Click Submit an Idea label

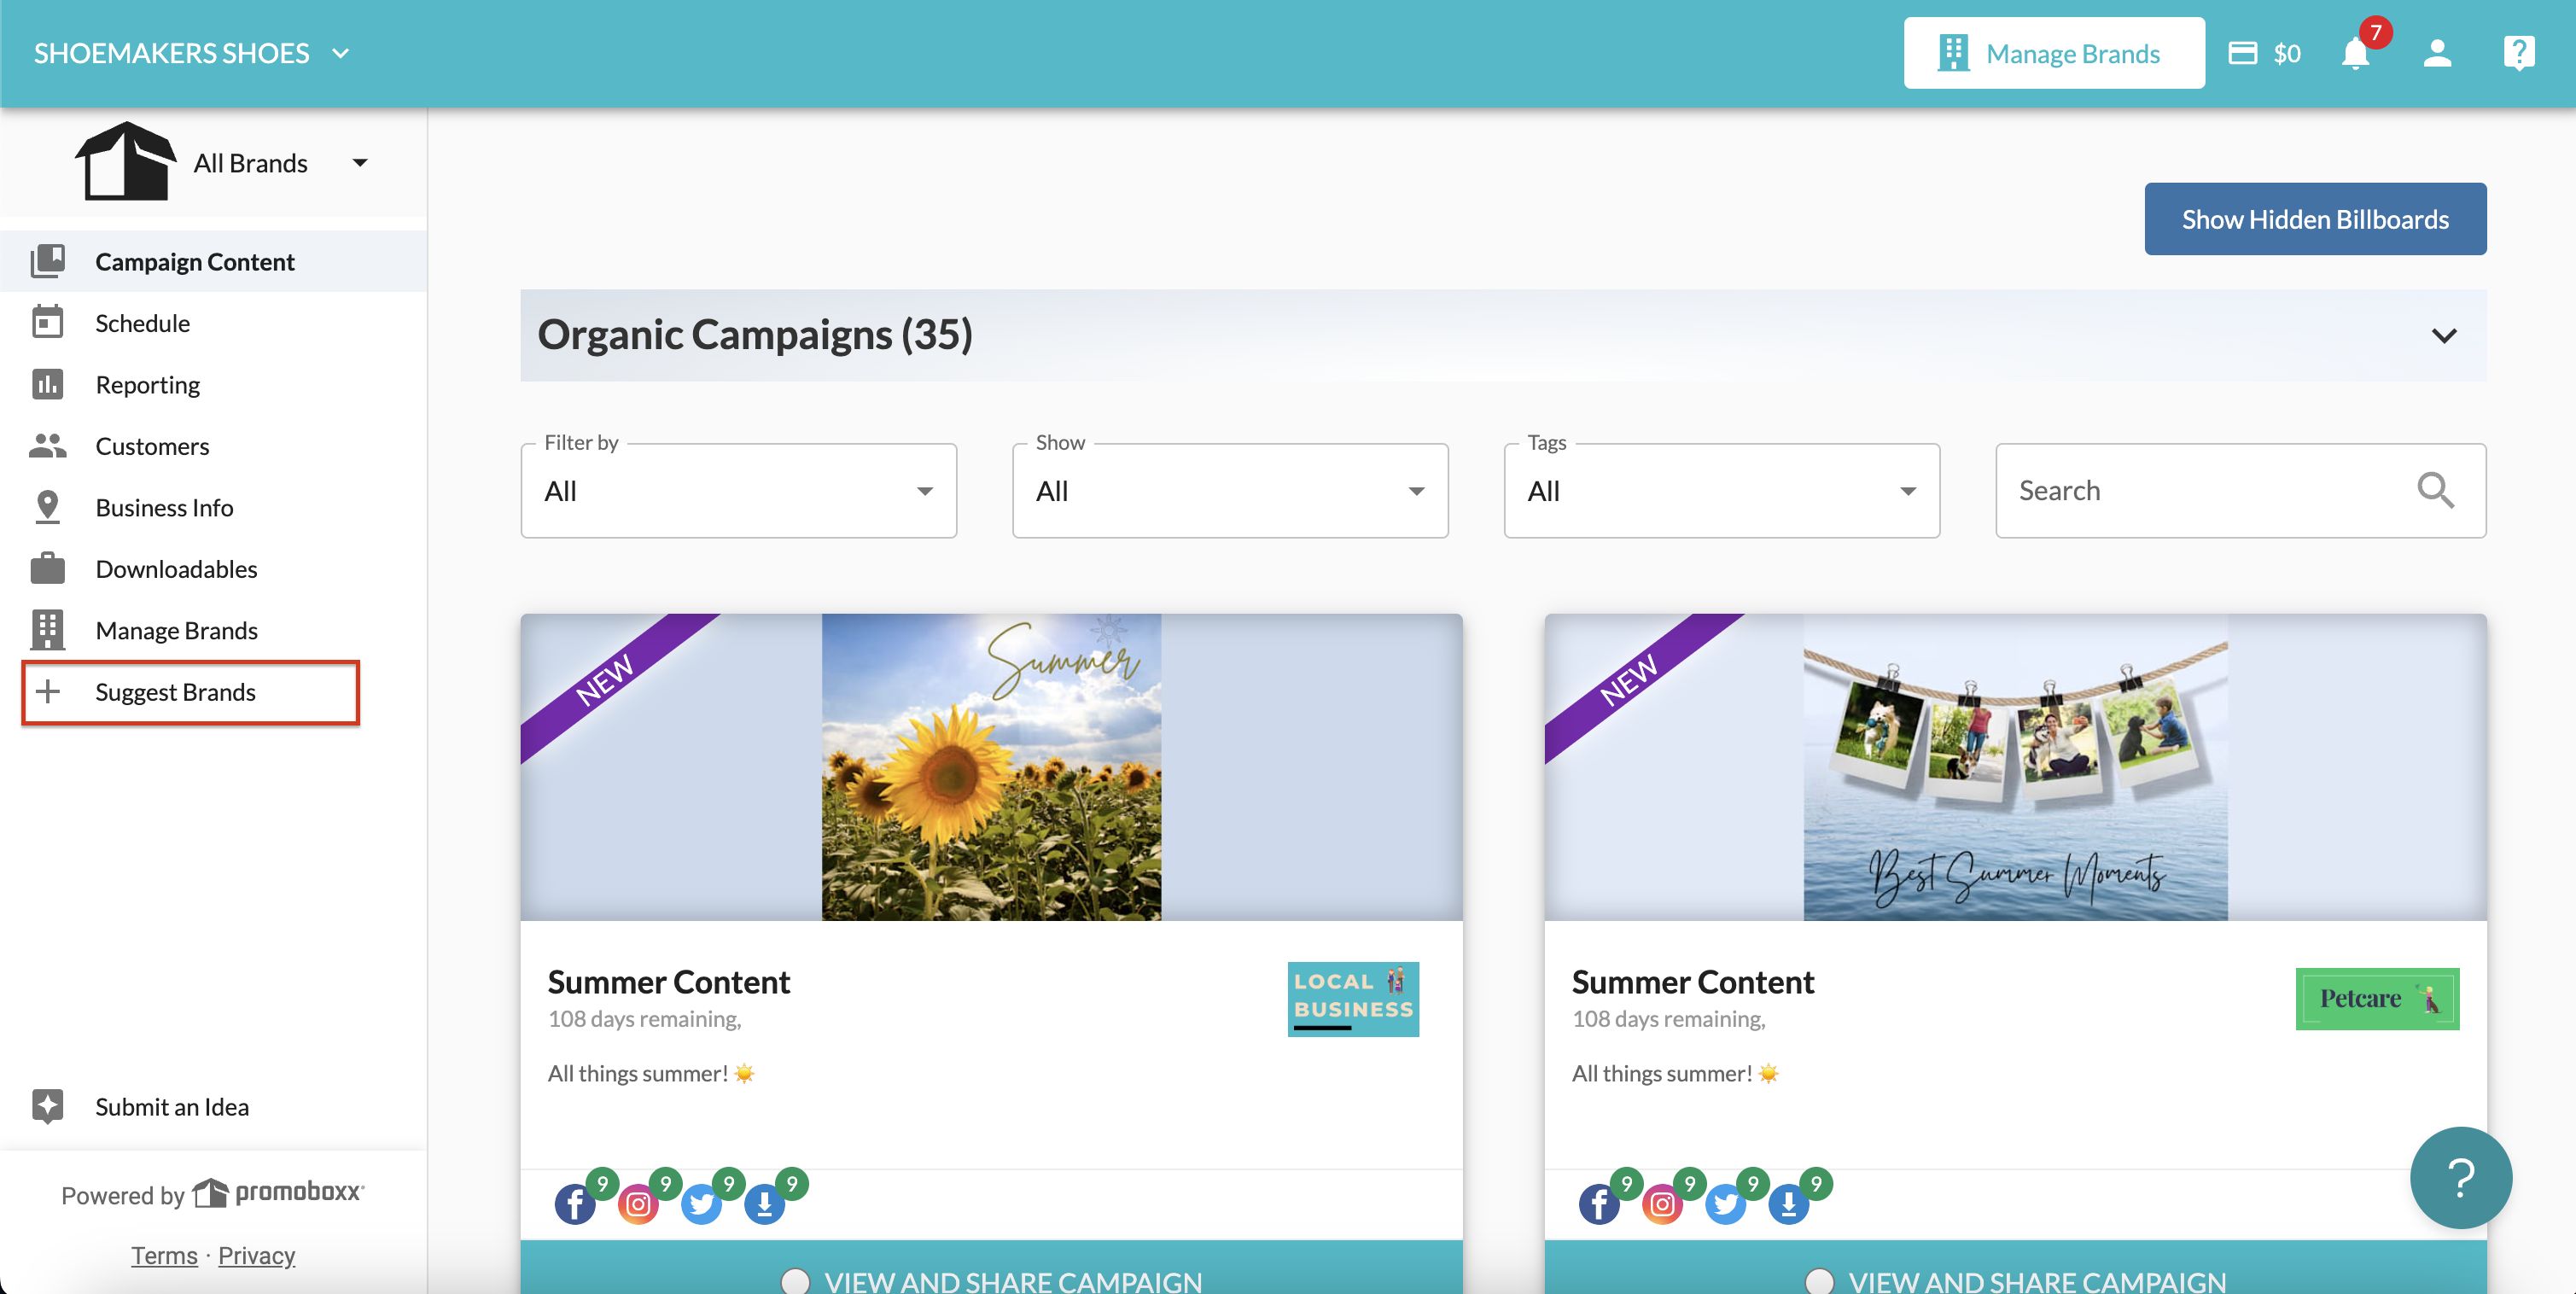pyautogui.click(x=172, y=1106)
